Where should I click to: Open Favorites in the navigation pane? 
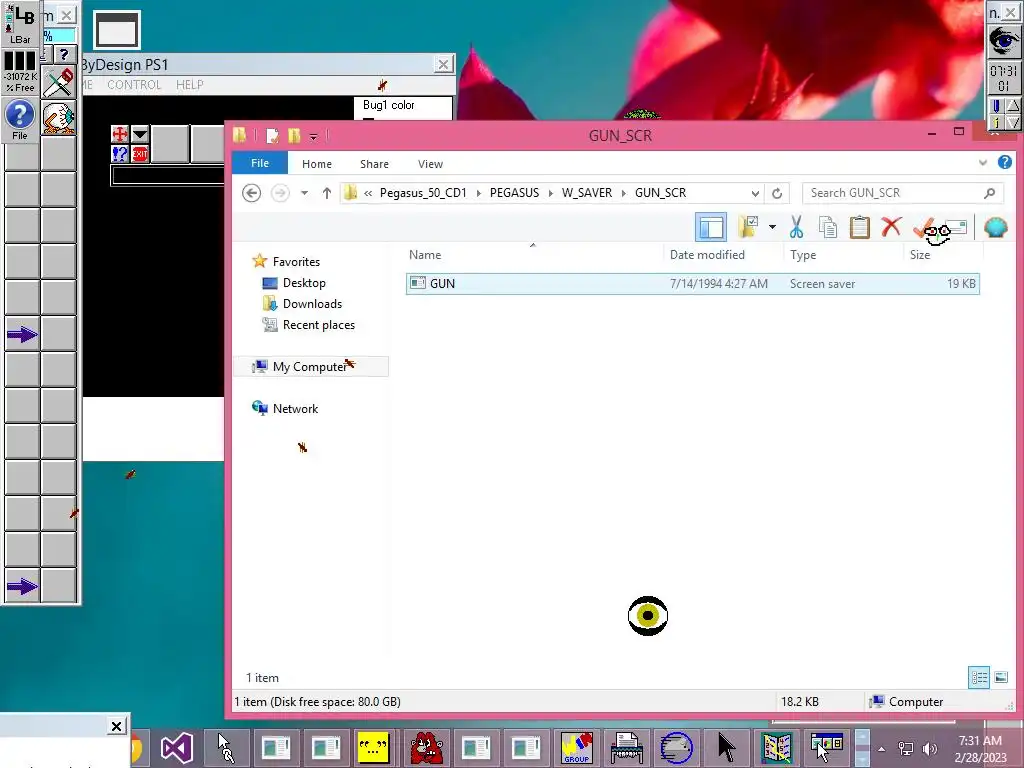tap(296, 261)
